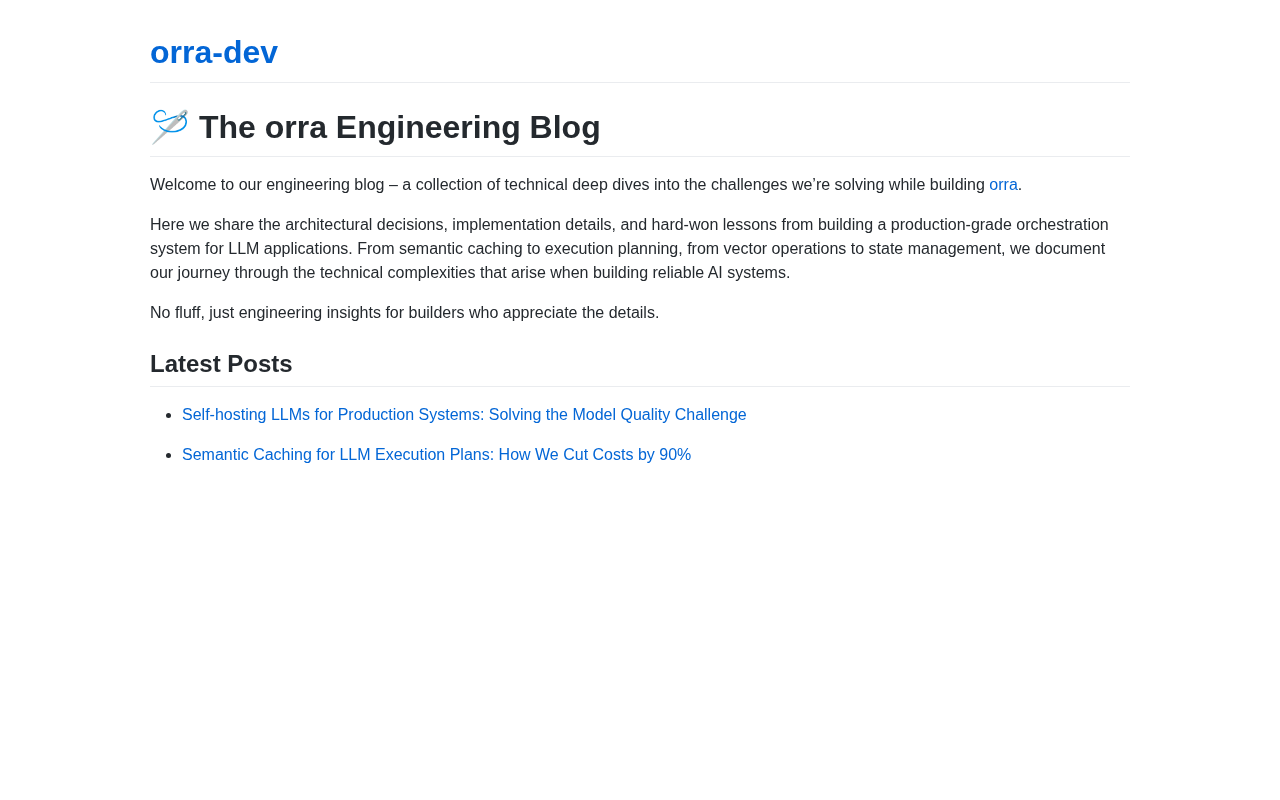Click "Cut Costs by 90%" in the post title
This screenshot has height=800, width=1280.
point(627,455)
